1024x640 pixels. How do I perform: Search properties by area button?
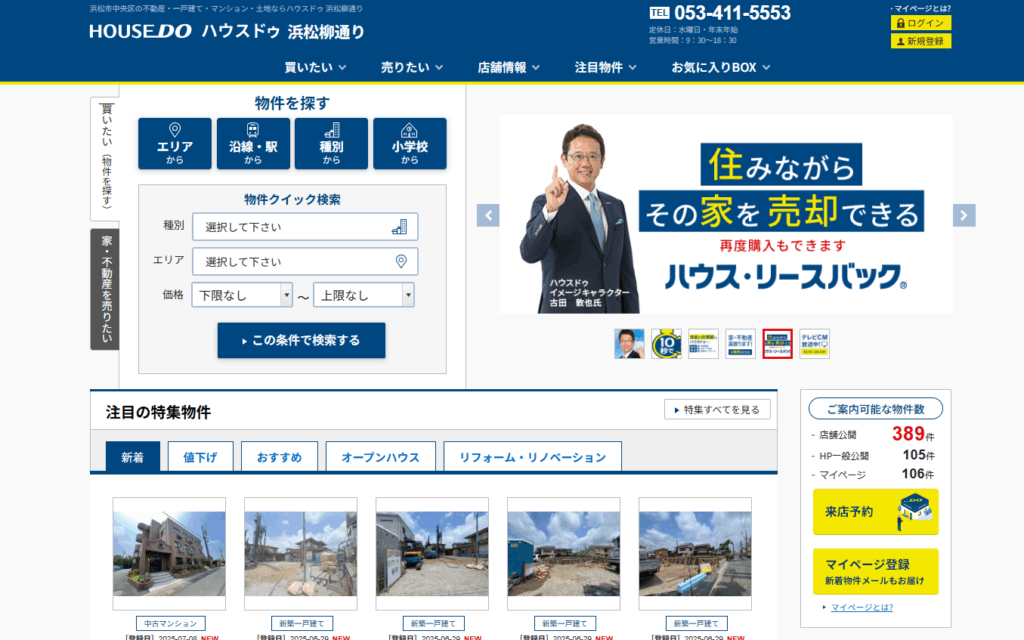click(174, 144)
